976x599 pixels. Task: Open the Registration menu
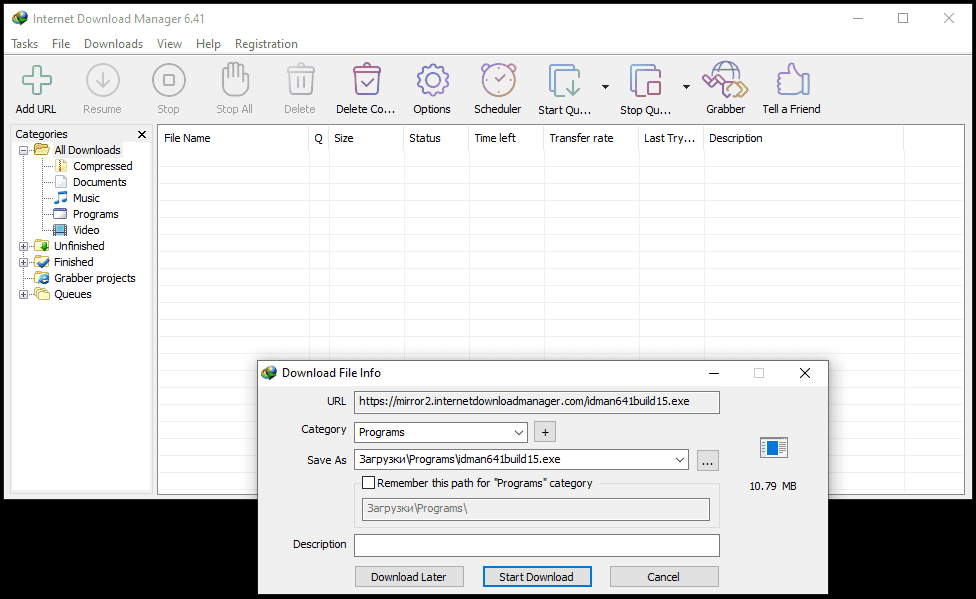click(x=266, y=44)
